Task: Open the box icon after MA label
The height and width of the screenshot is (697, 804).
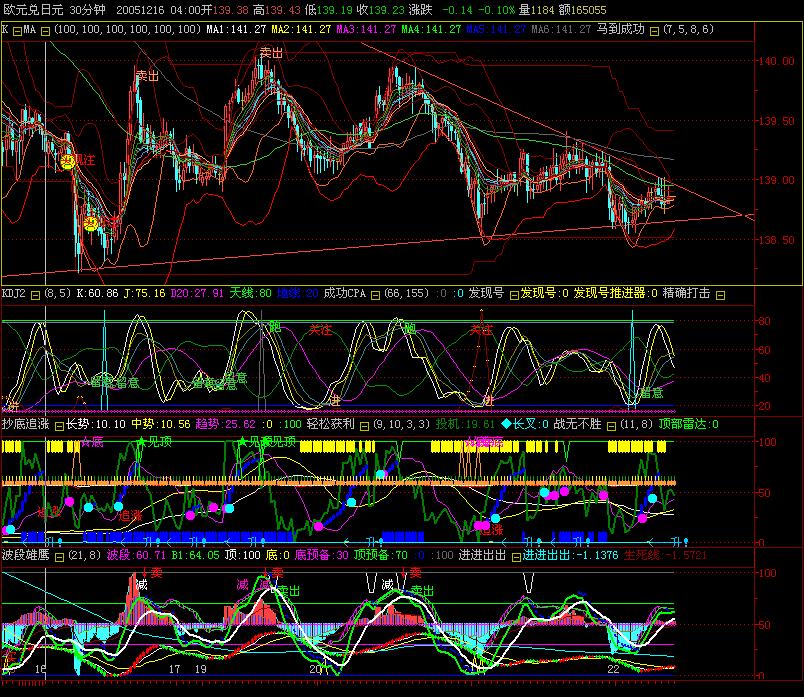Action: point(45,31)
